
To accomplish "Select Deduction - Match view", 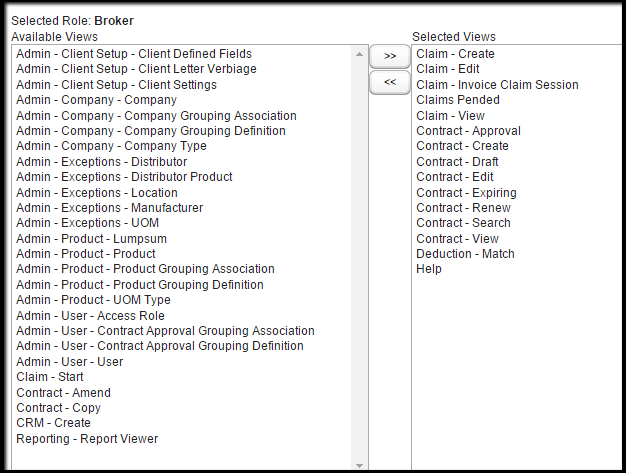I will click(465, 254).
